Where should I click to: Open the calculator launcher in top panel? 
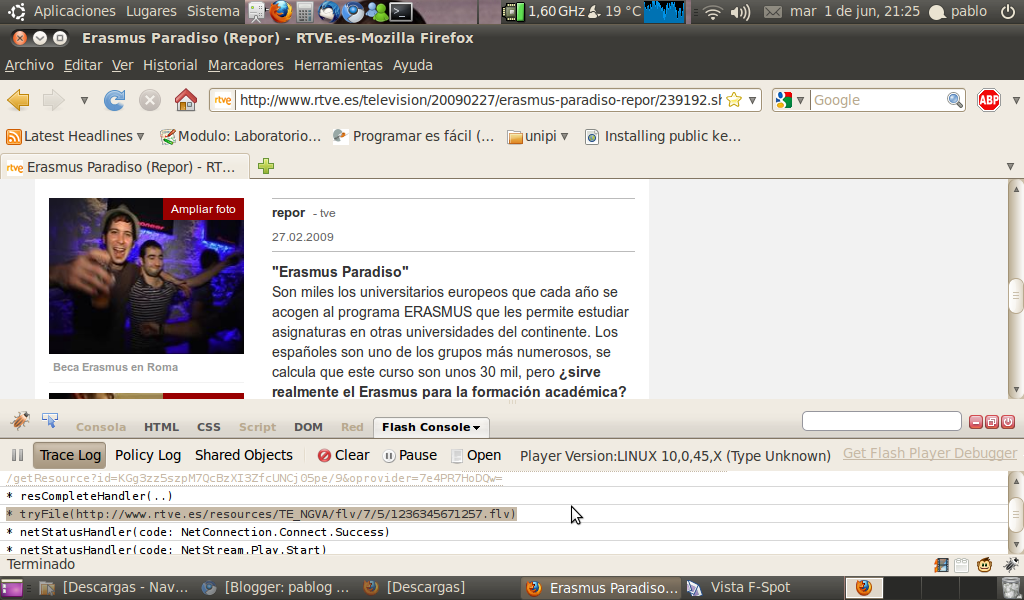[x=304, y=11]
